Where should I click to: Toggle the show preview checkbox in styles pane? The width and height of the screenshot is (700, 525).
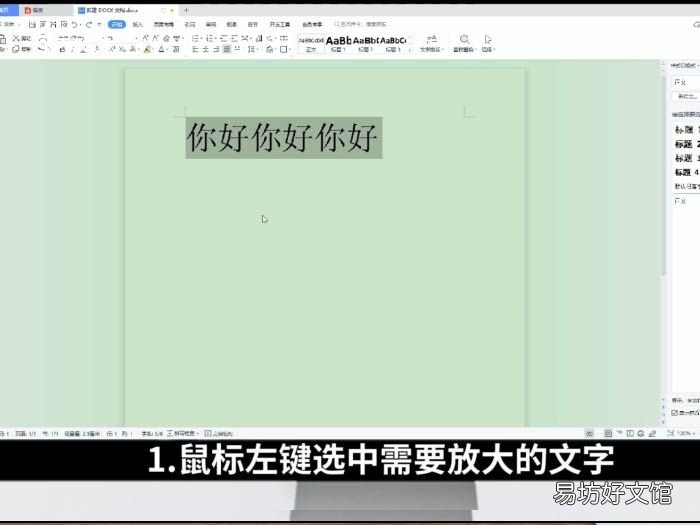[675, 413]
